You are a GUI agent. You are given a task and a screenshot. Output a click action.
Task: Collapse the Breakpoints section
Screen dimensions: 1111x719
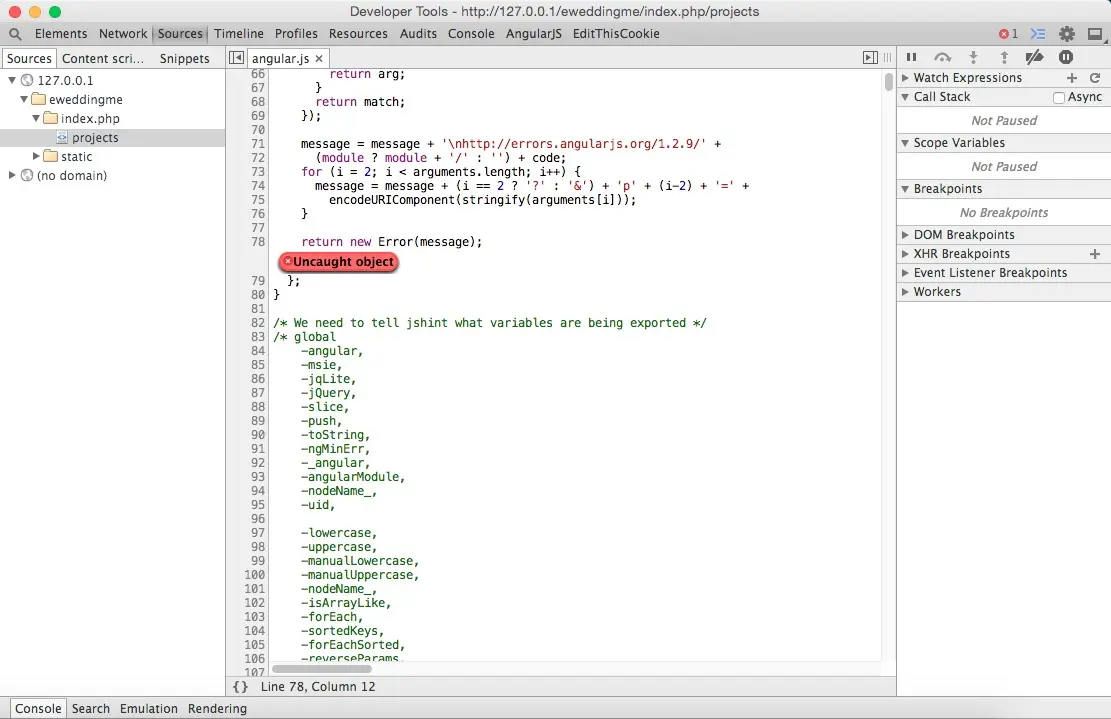pyautogui.click(x=905, y=189)
